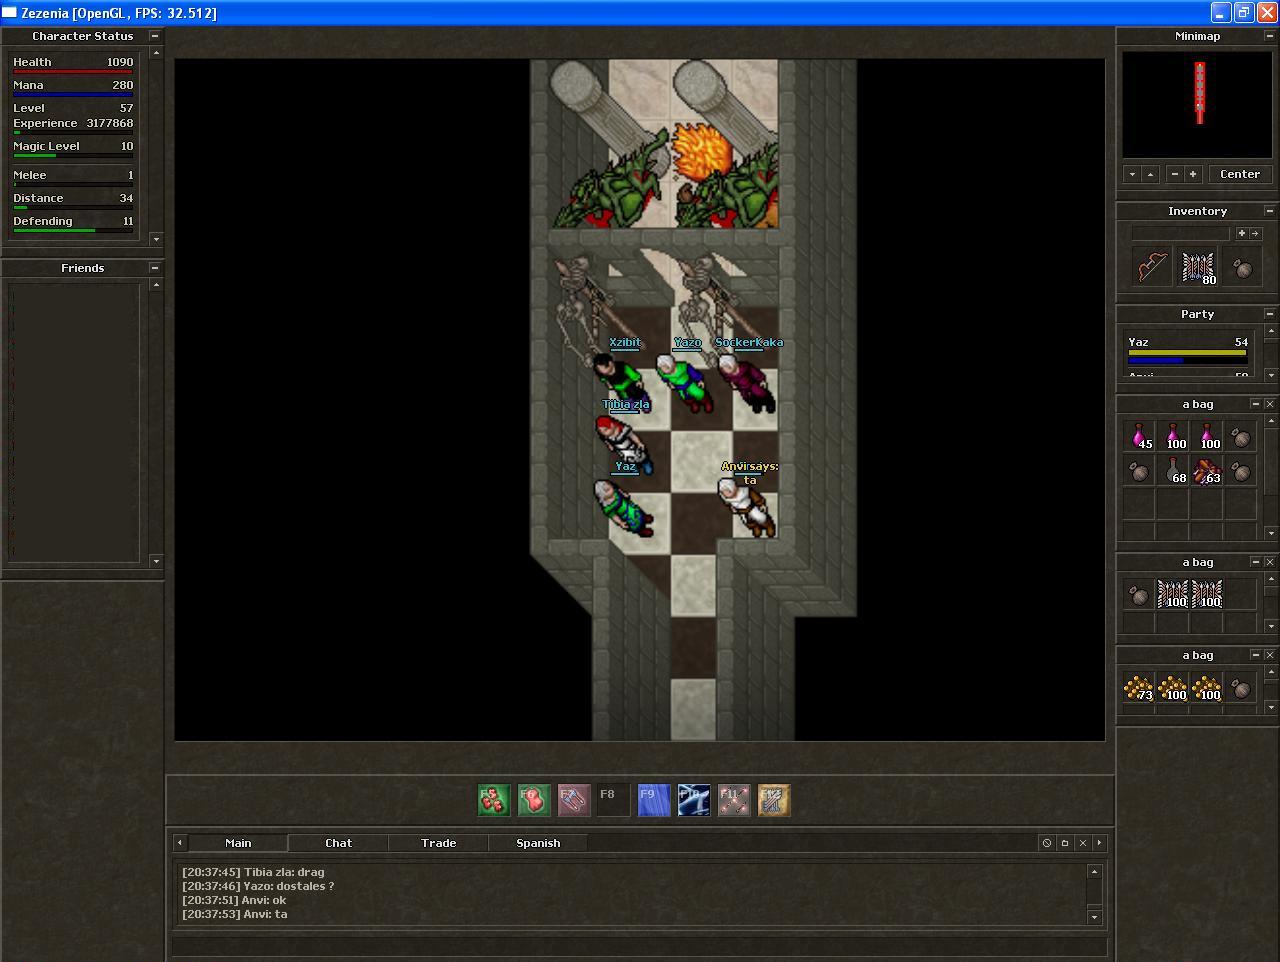
Task: Zoom out the minimap with minus
Action: coord(1175,174)
